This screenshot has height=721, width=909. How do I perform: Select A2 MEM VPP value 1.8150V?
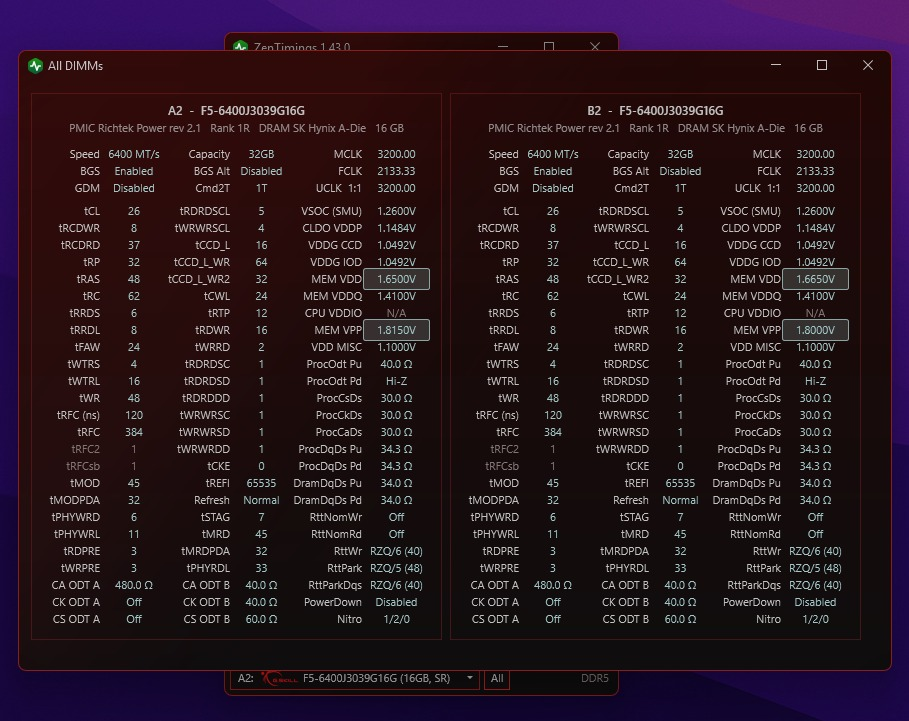[396, 330]
